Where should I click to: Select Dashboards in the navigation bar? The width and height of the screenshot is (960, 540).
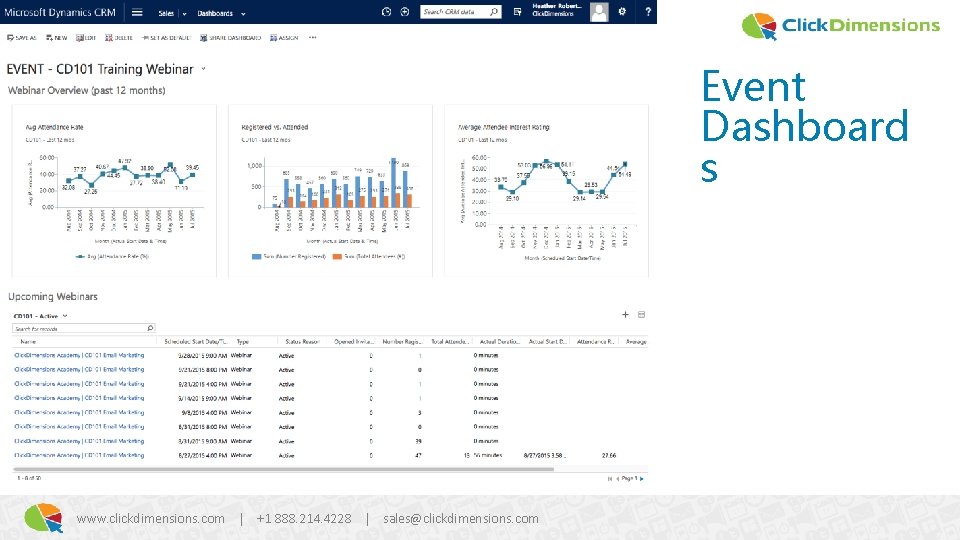(x=215, y=13)
